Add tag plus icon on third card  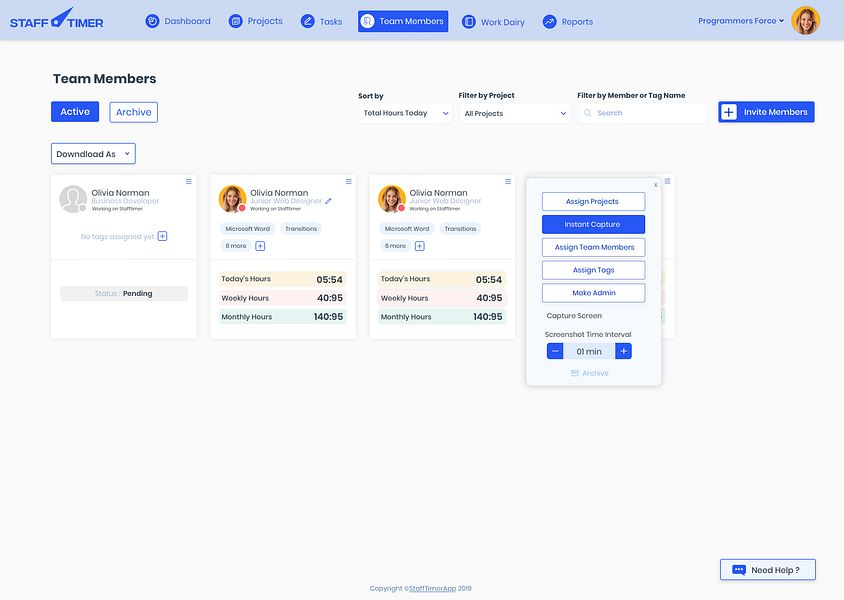[420, 246]
